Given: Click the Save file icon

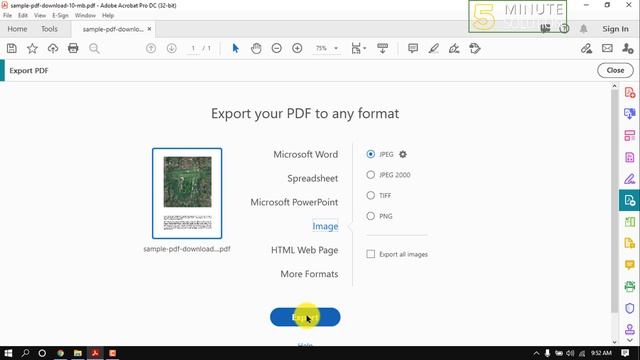Looking at the screenshot, I should tap(12, 49).
